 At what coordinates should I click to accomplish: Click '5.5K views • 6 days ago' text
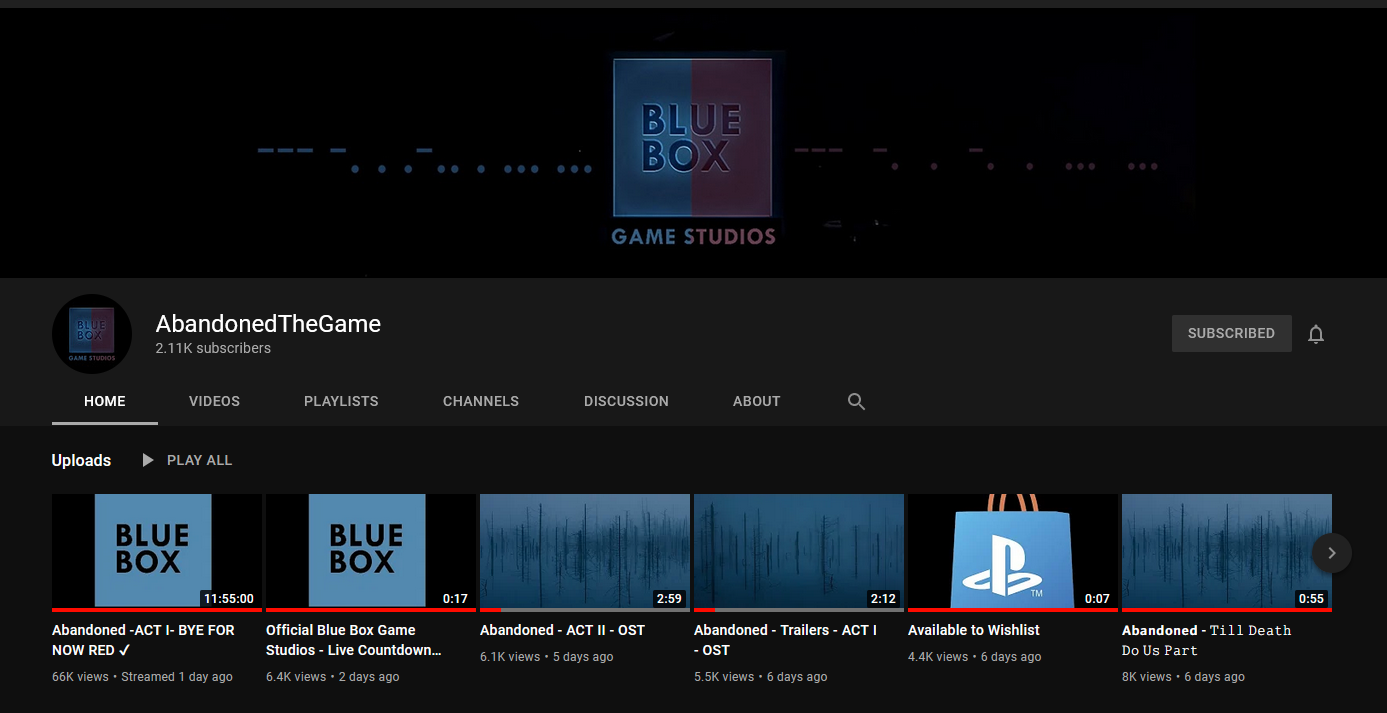coord(761,677)
